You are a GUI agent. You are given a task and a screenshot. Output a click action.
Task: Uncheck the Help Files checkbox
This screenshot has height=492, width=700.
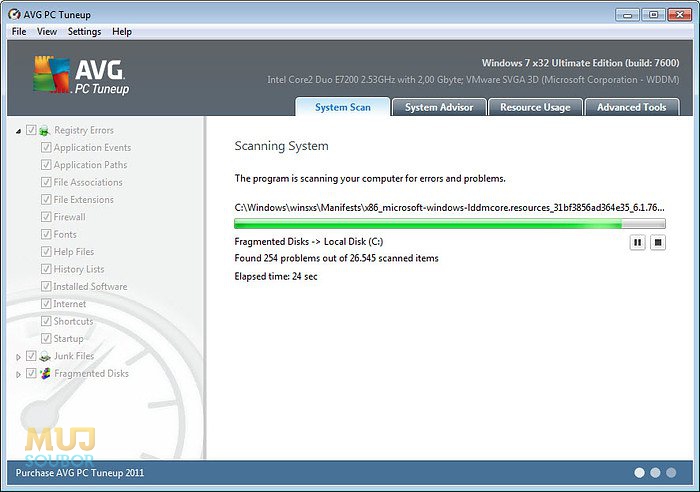(46, 251)
